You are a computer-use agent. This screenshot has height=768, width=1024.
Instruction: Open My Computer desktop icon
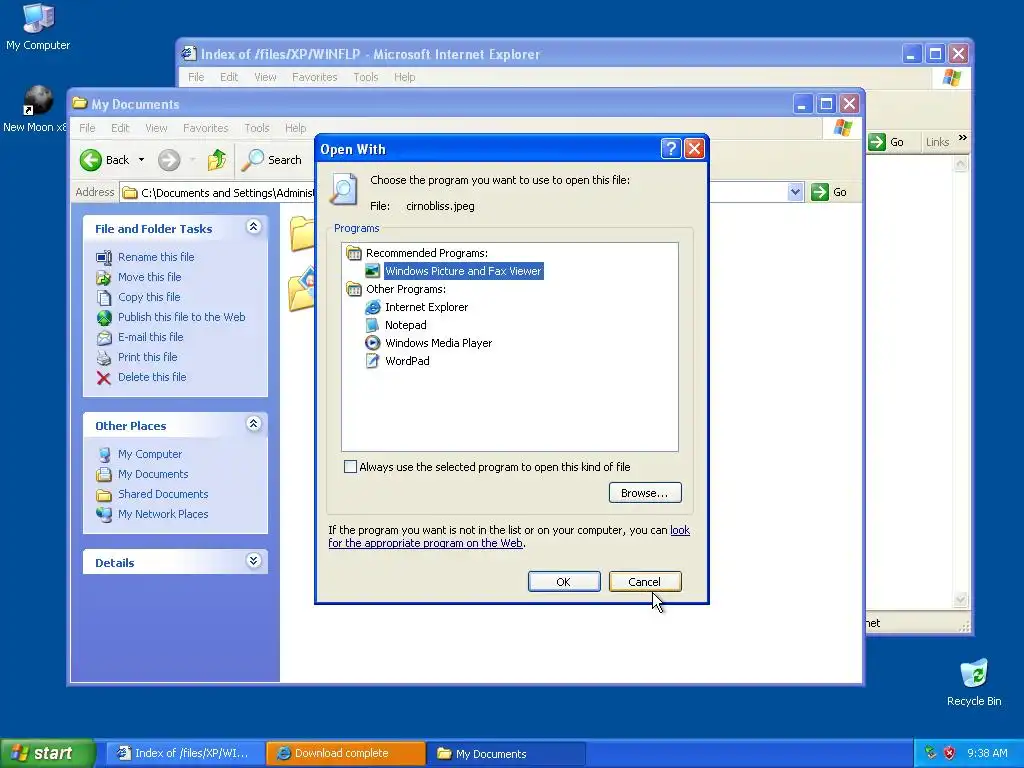[38, 27]
